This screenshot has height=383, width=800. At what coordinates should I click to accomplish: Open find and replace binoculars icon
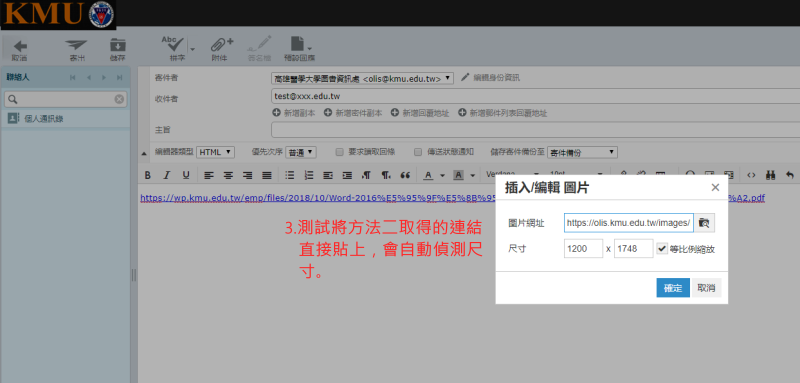[x=770, y=175]
